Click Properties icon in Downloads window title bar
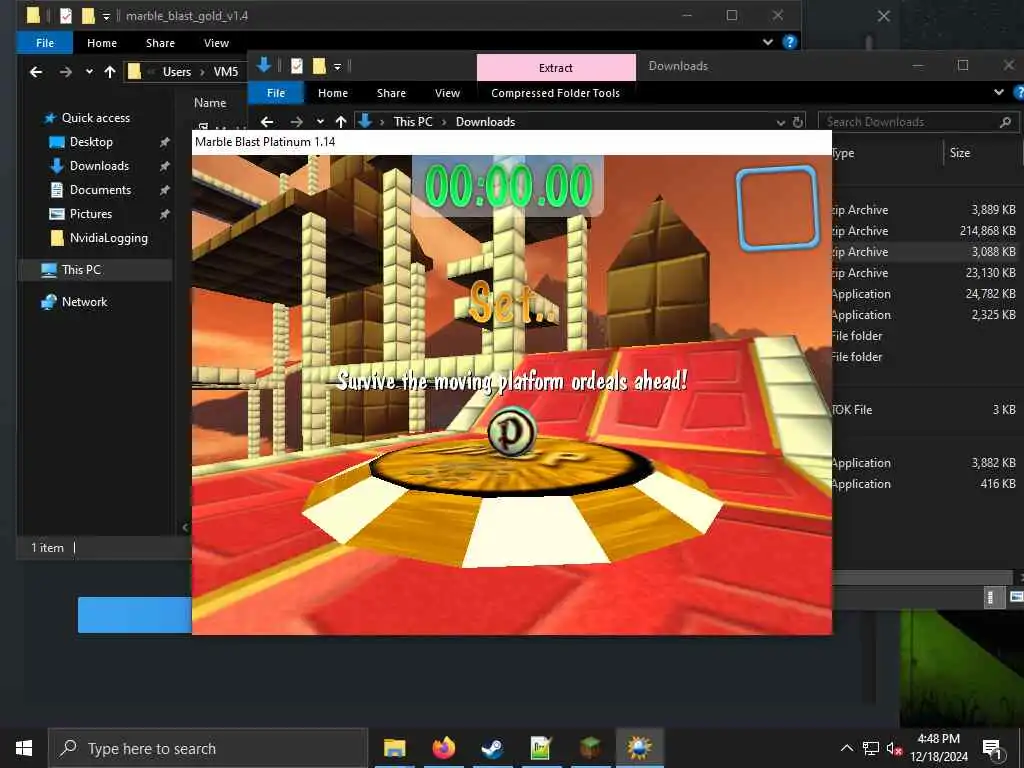 (296, 66)
